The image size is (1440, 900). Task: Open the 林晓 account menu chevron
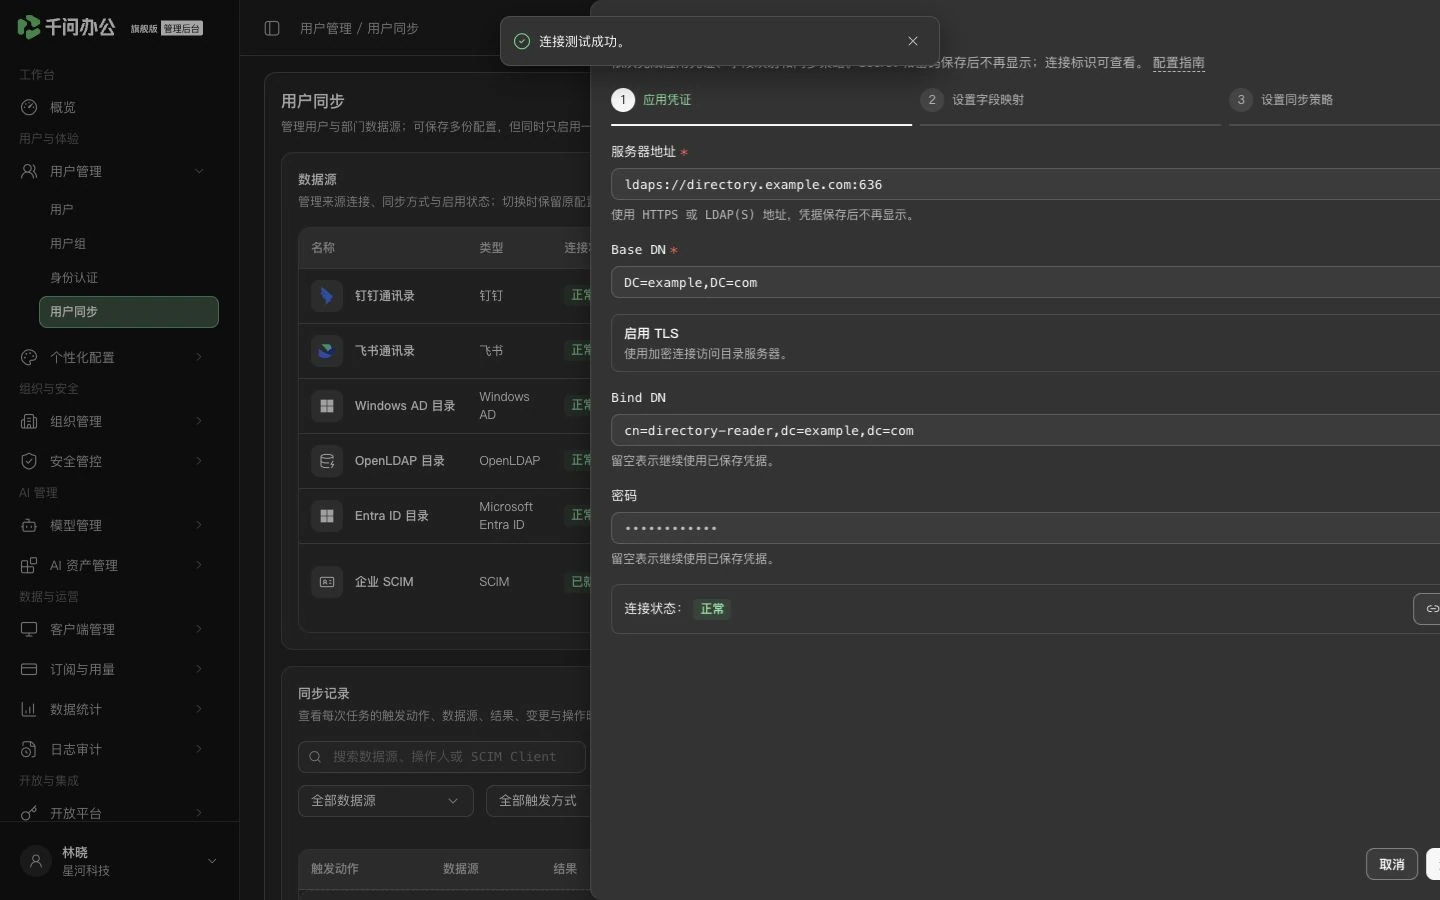212,861
